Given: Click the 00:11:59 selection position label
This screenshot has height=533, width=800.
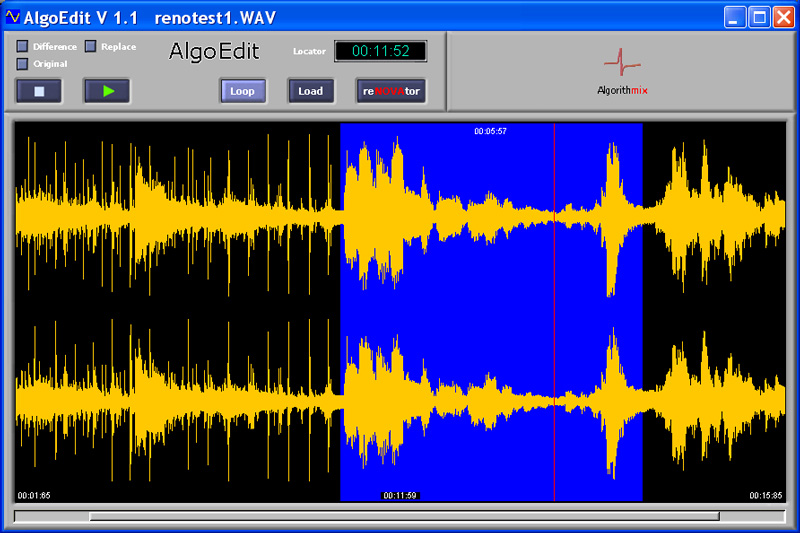Looking at the screenshot, I should pos(400,495).
